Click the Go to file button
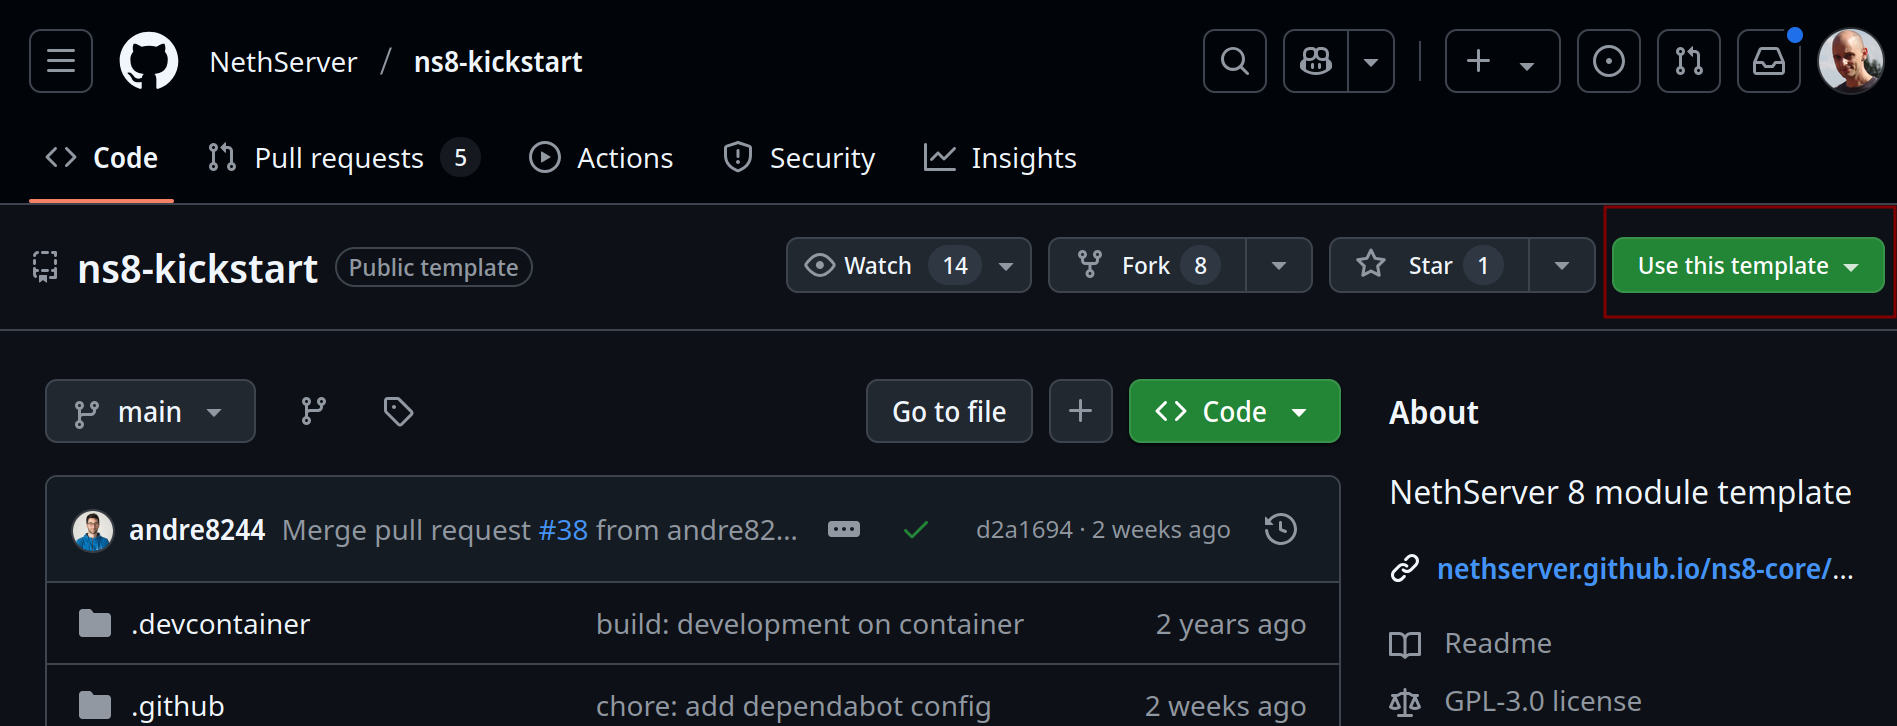This screenshot has height=726, width=1897. 949,411
